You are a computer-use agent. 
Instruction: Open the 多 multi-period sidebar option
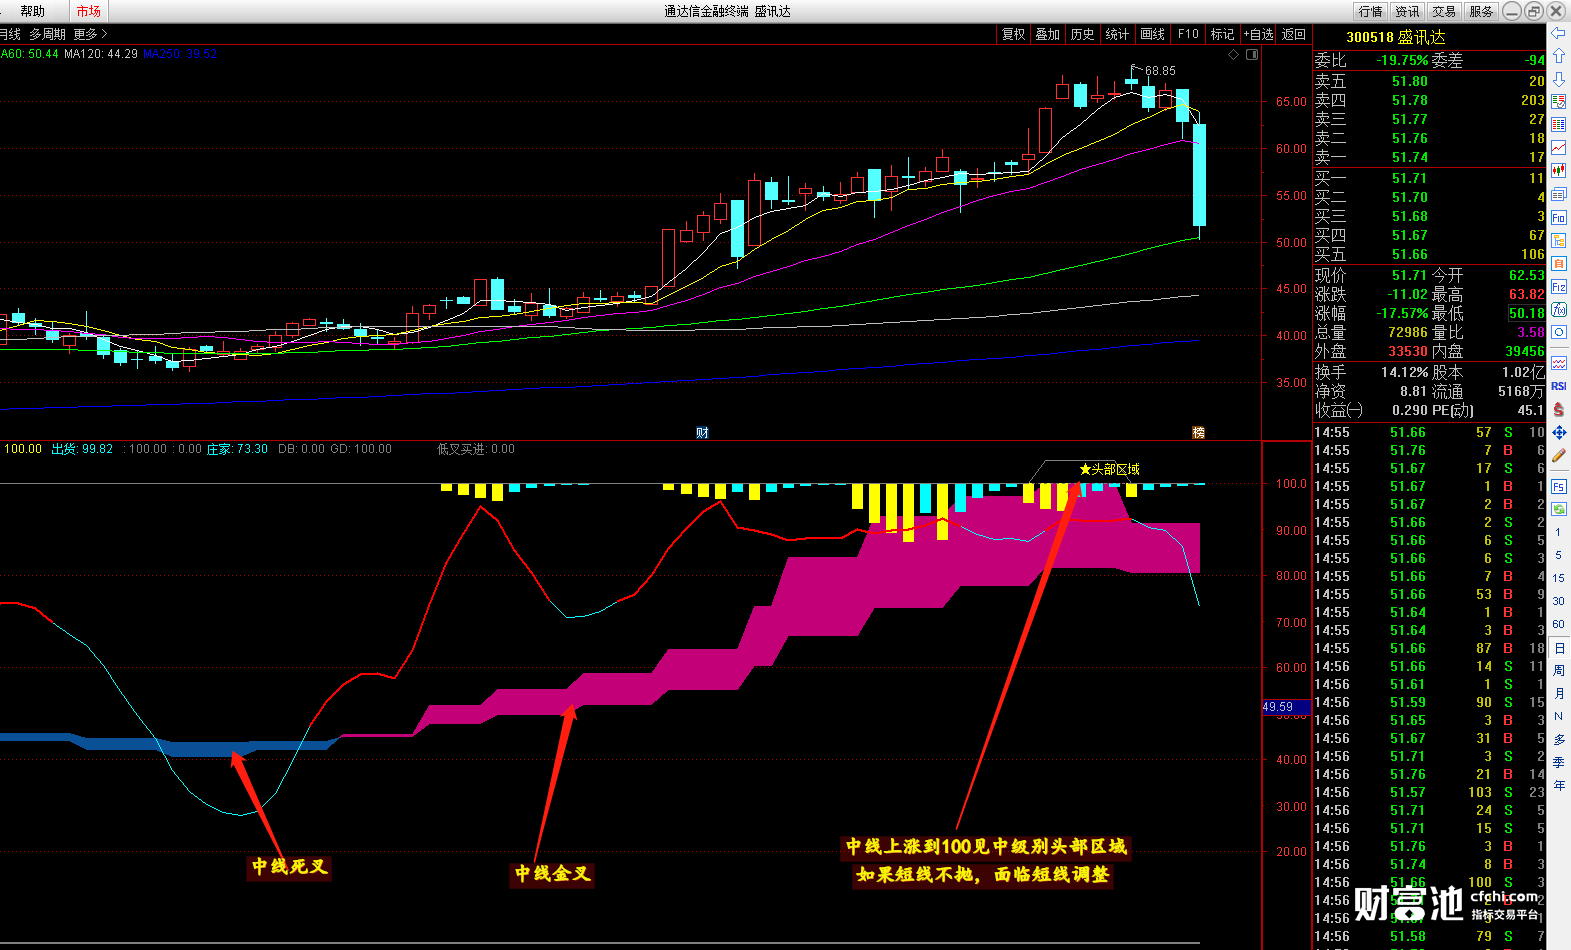click(x=1558, y=740)
